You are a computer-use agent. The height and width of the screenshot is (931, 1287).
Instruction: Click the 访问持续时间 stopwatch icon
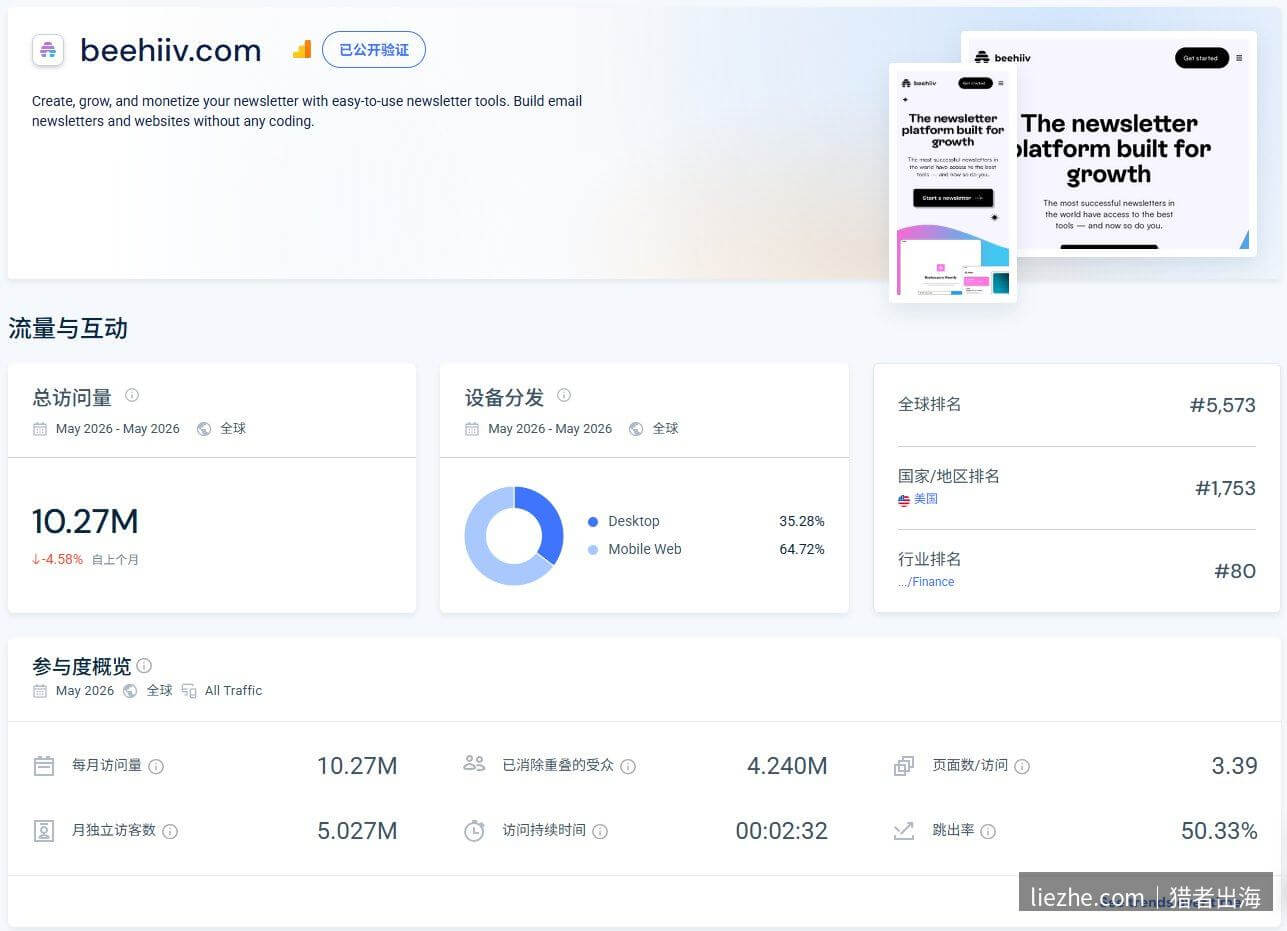pos(474,831)
